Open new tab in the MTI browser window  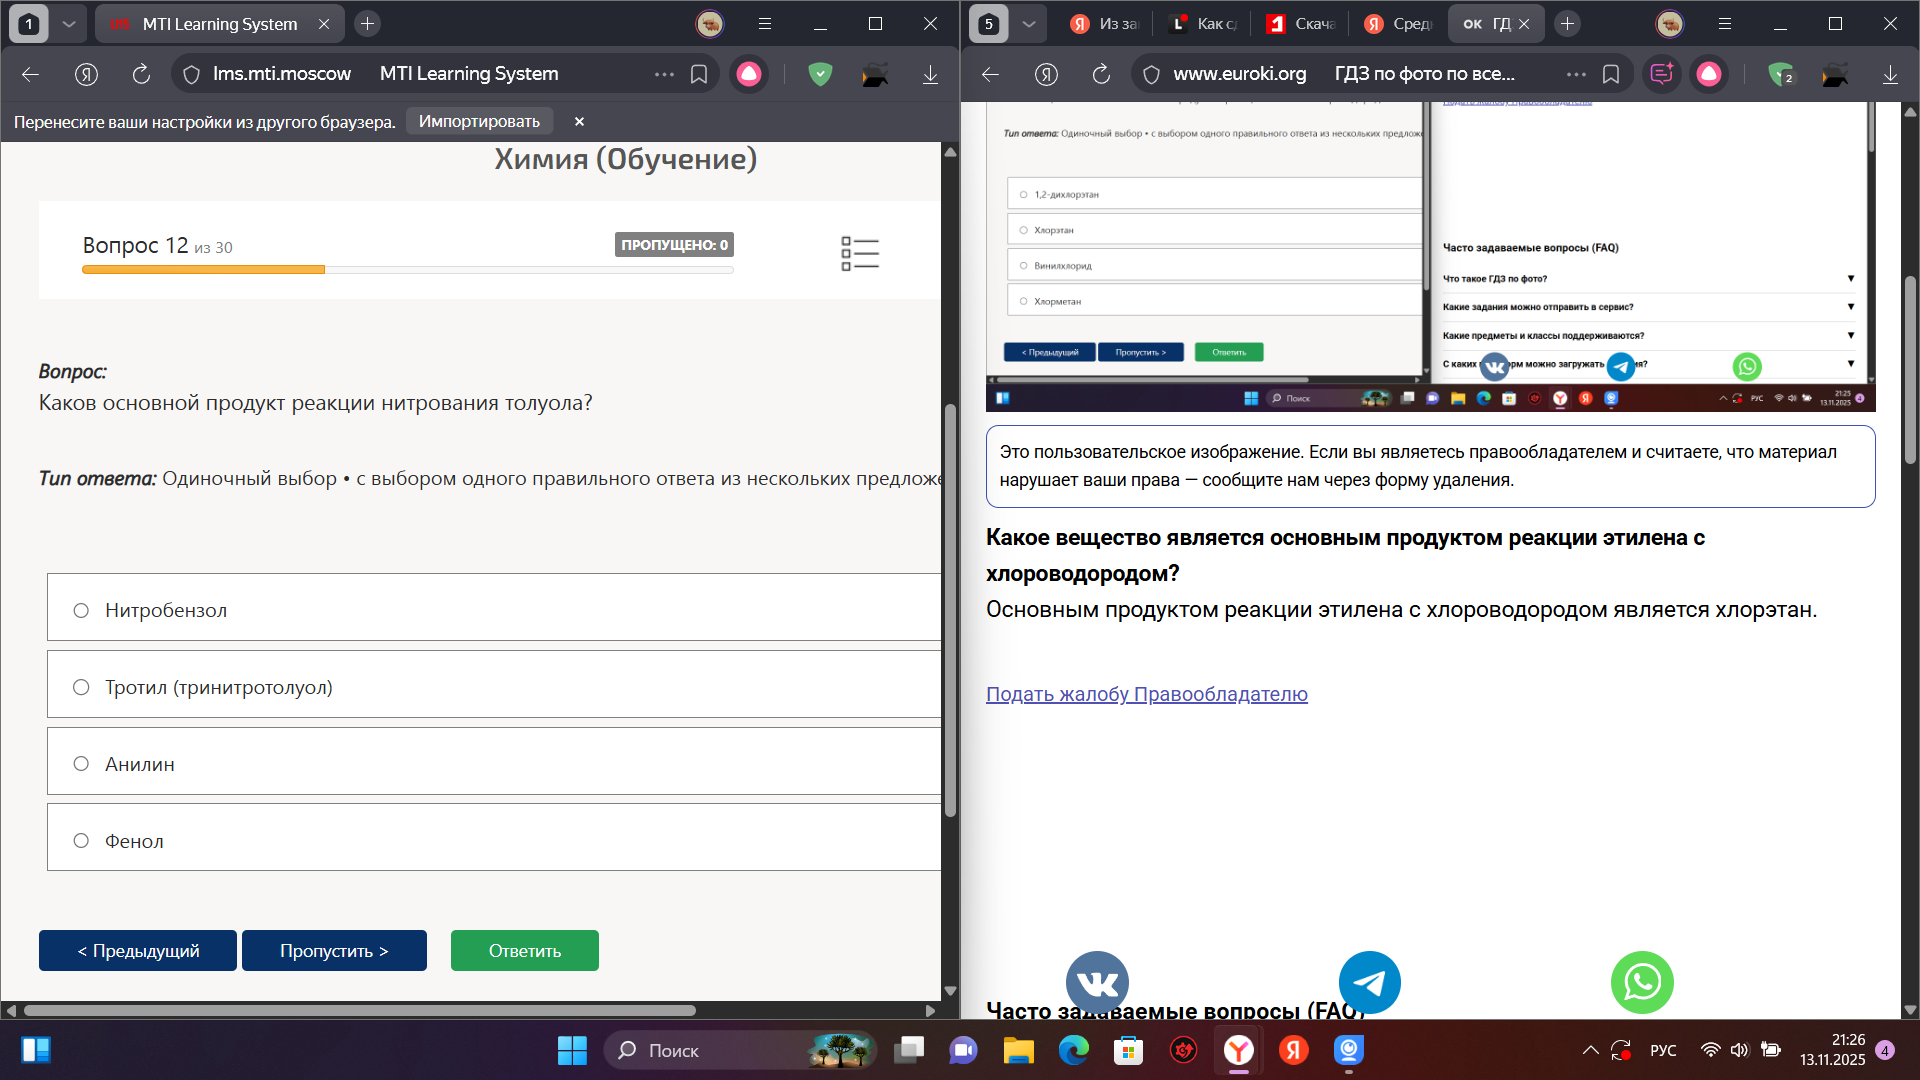pos(368,23)
